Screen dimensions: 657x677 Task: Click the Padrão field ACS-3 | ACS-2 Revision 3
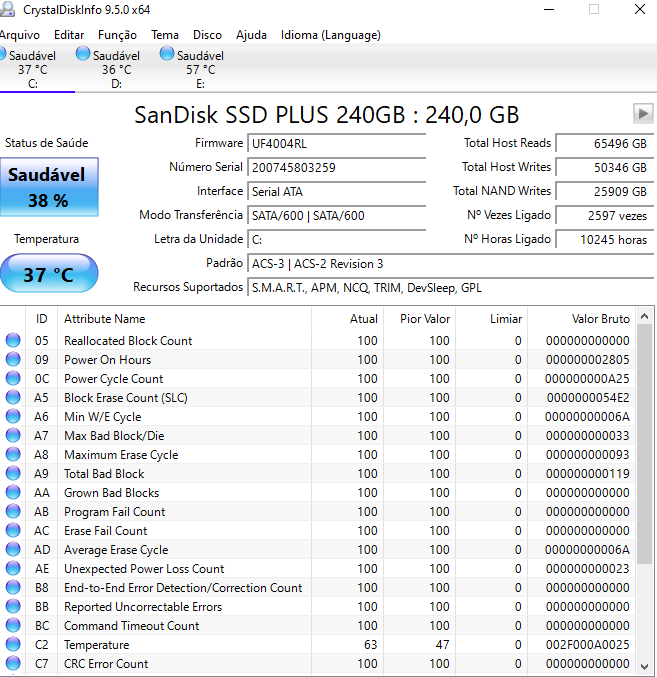tap(451, 264)
